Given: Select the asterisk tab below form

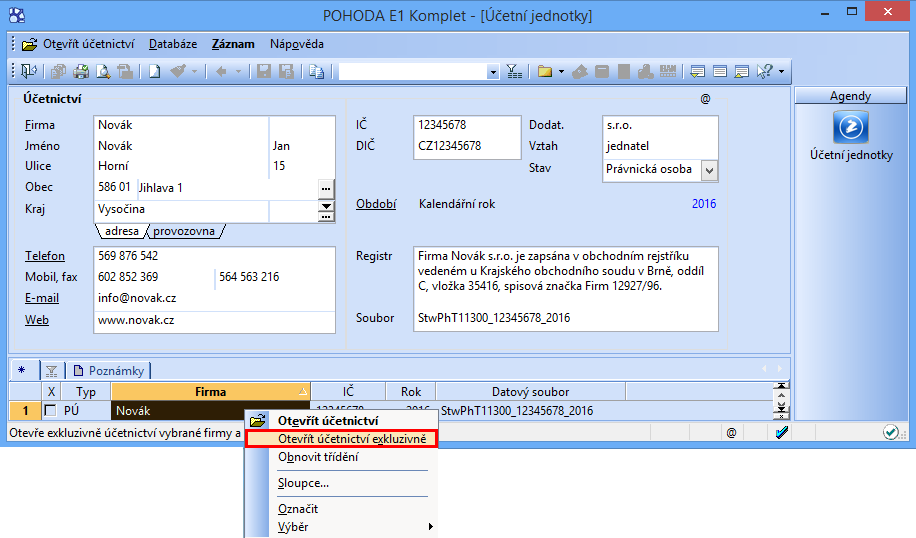Looking at the screenshot, I should (x=22, y=370).
